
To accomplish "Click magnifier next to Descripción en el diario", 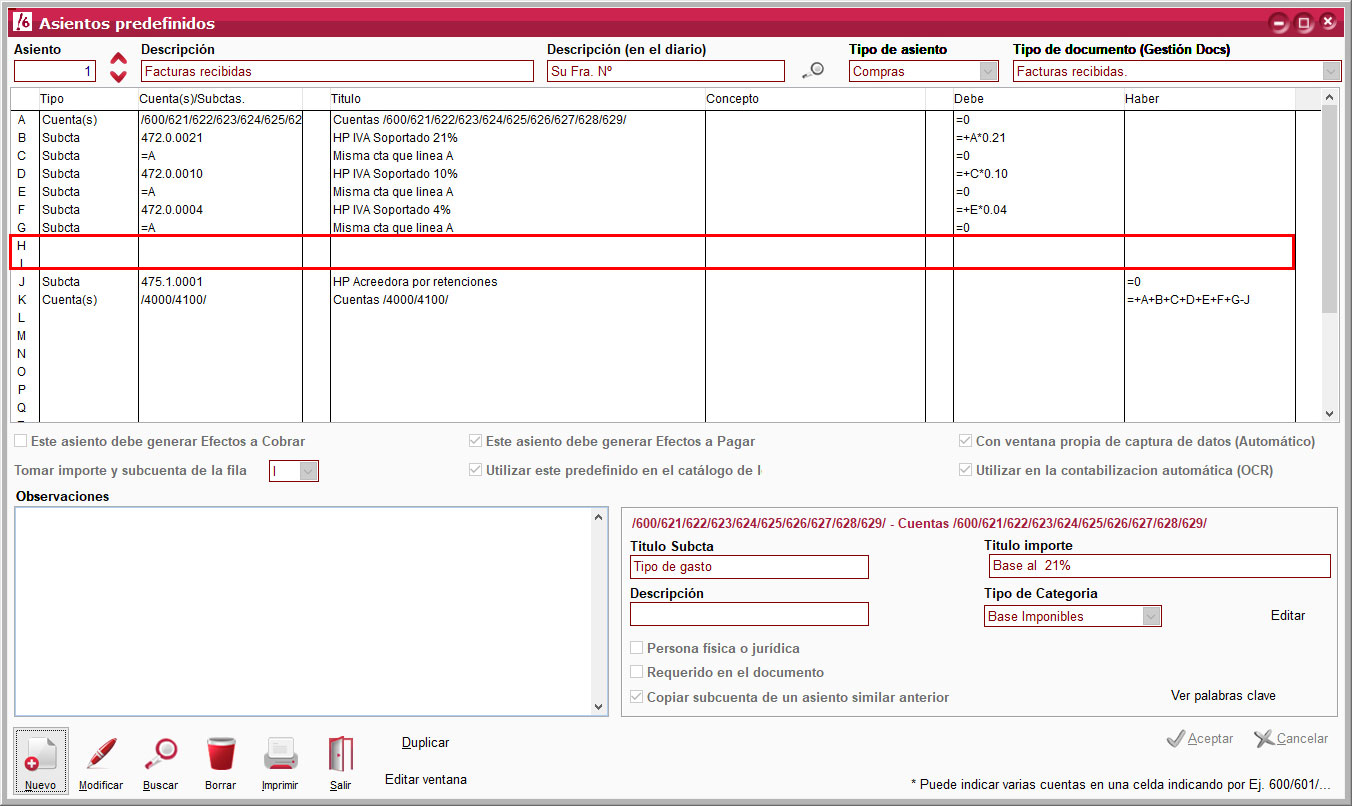I will pos(814,71).
